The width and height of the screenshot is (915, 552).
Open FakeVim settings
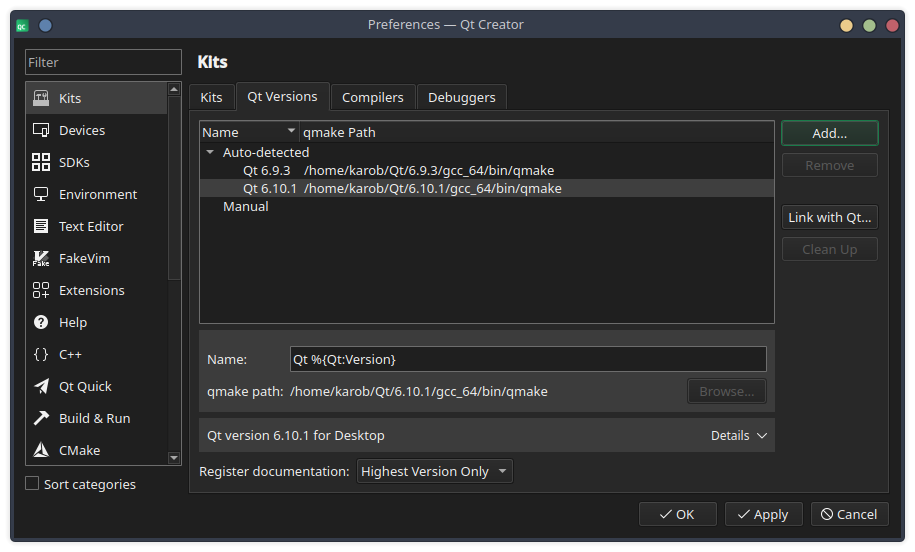(x=84, y=258)
